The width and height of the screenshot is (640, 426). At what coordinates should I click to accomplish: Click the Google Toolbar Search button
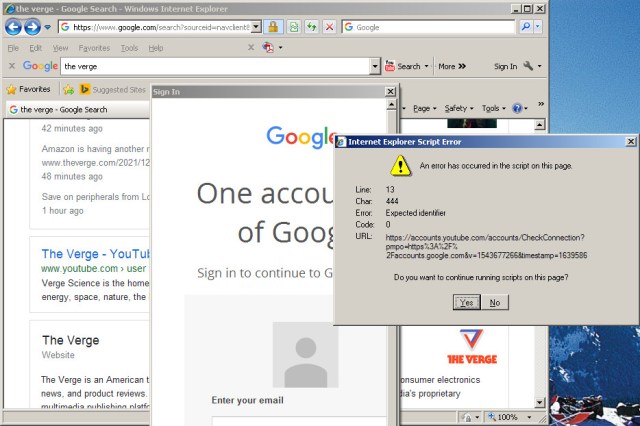[x=402, y=66]
